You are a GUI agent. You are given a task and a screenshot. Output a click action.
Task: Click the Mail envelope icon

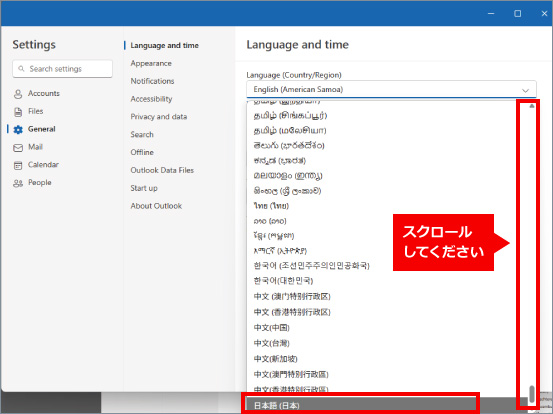click(x=18, y=148)
